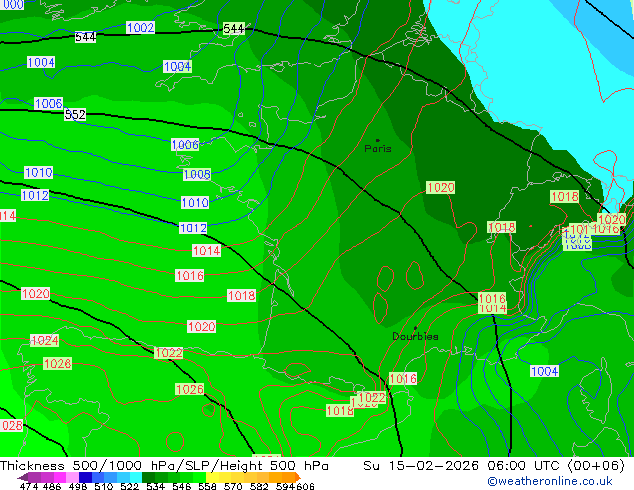The image size is (634, 490).
Task: Click the Thickness 500/1000 hPa/SLP/Height title
Action: tap(164, 466)
